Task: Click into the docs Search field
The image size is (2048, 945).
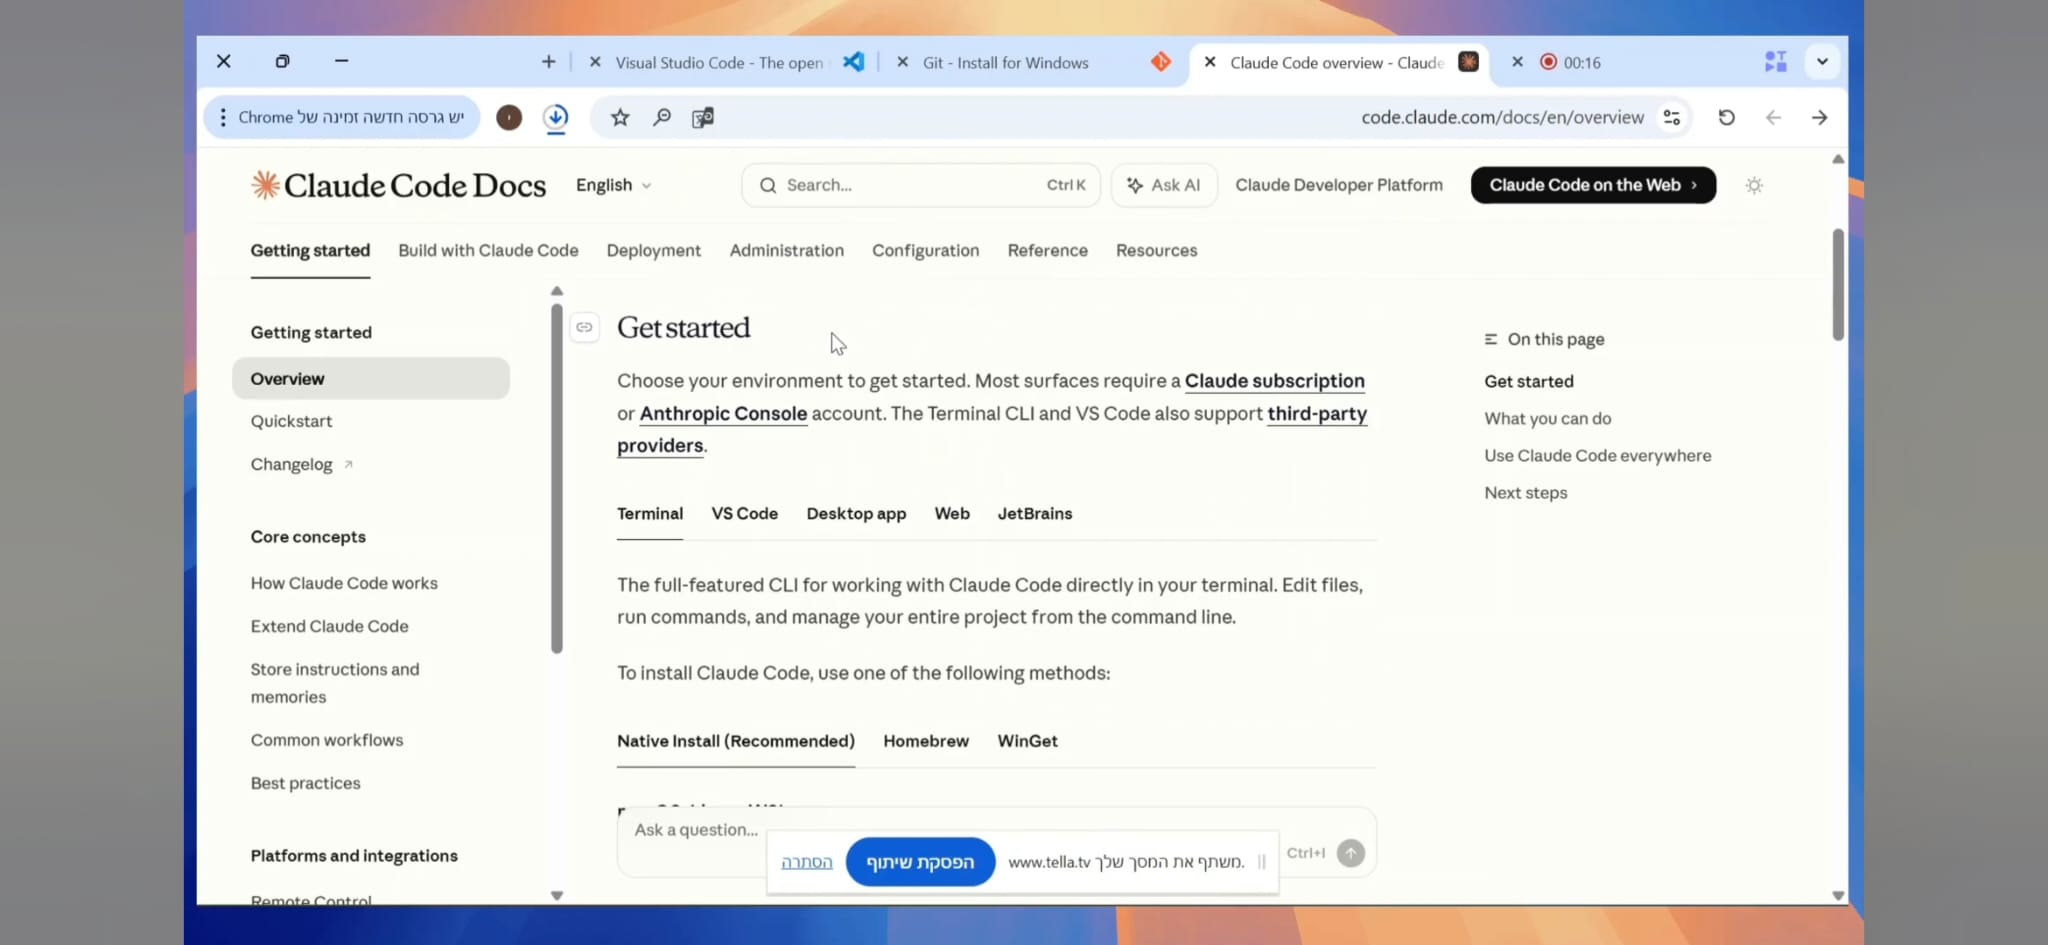Action: [921, 185]
